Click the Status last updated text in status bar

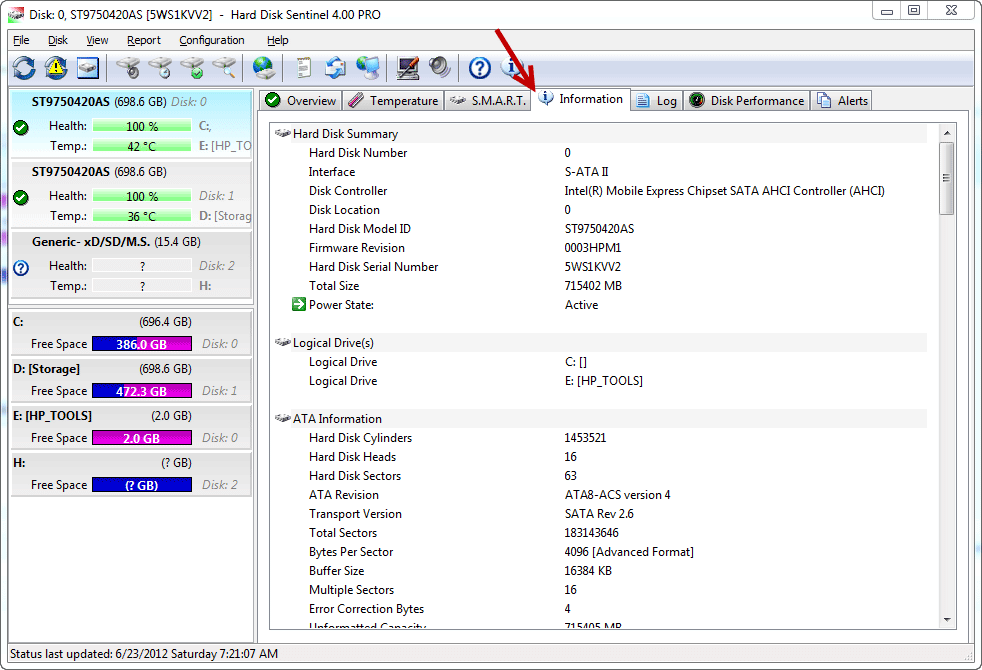click(144, 654)
